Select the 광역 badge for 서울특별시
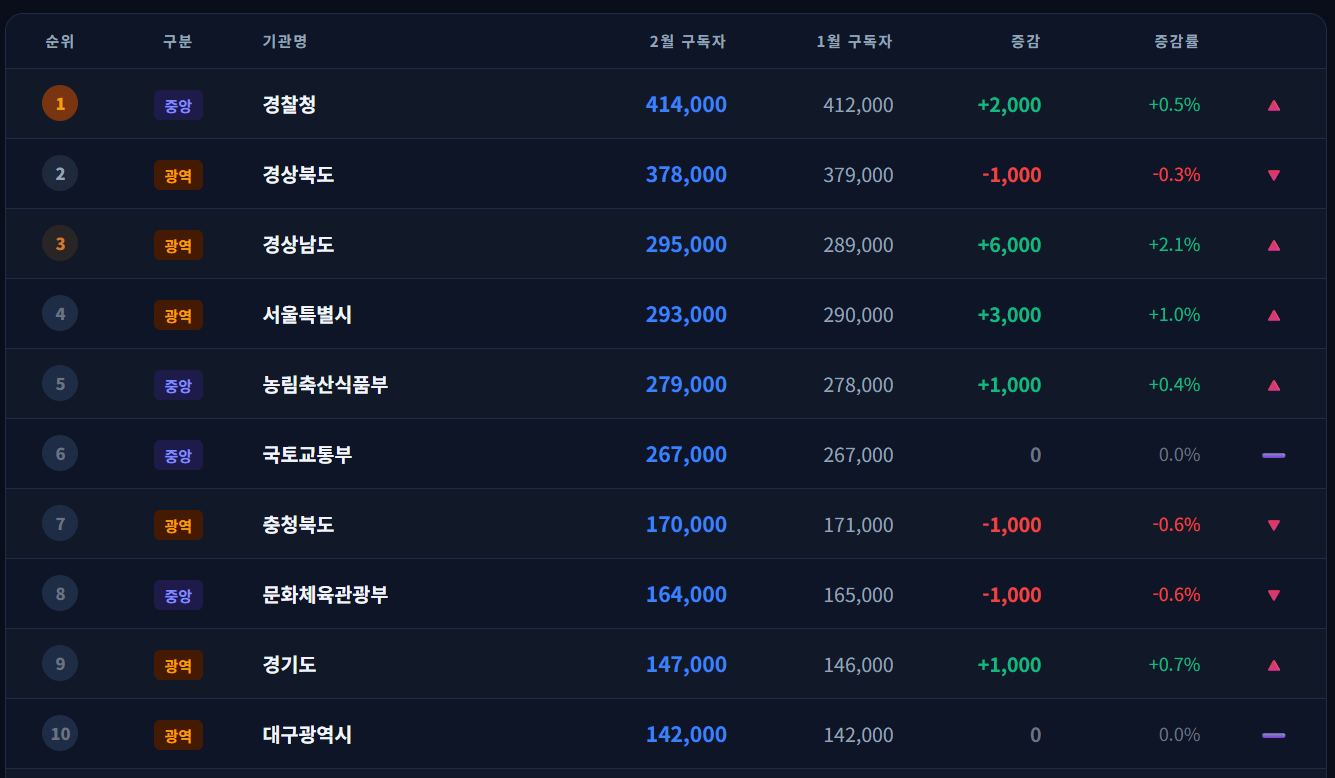The width and height of the screenshot is (1335, 778). tap(178, 314)
